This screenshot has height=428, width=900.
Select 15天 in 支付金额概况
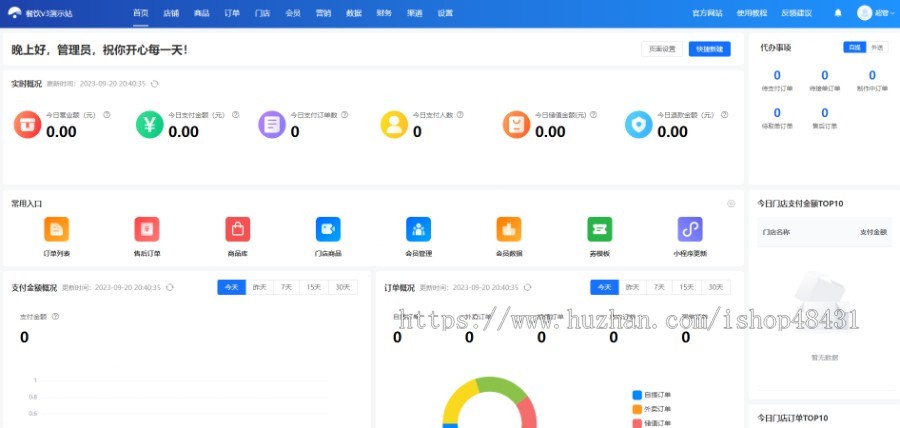point(314,287)
